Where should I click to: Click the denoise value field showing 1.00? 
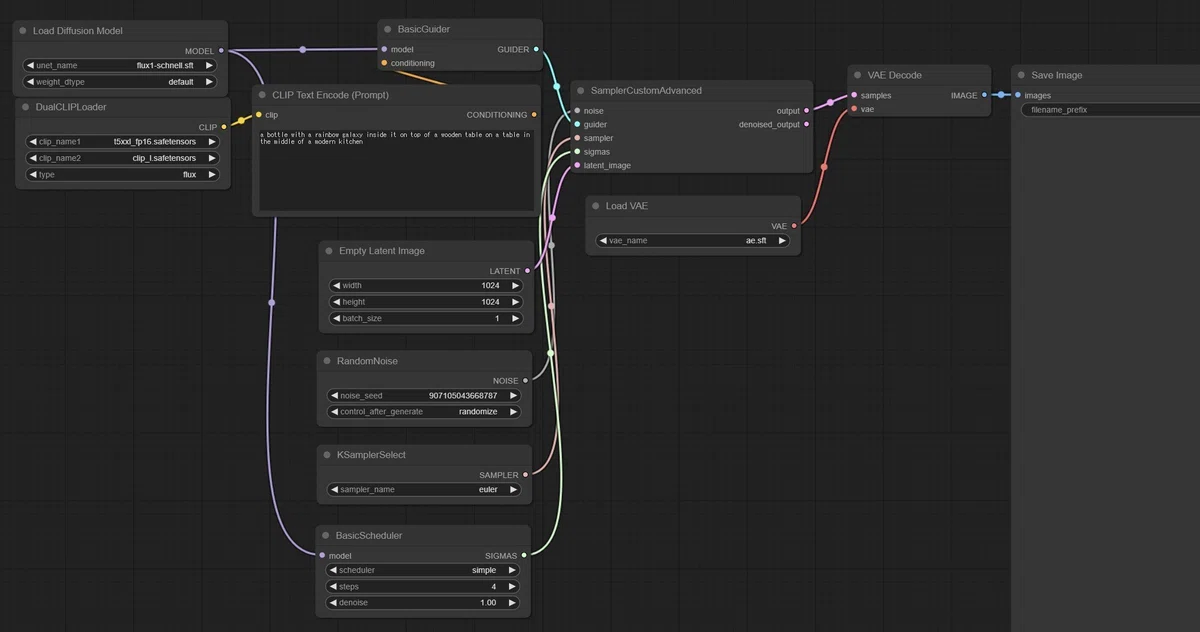pyautogui.click(x=423, y=603)
